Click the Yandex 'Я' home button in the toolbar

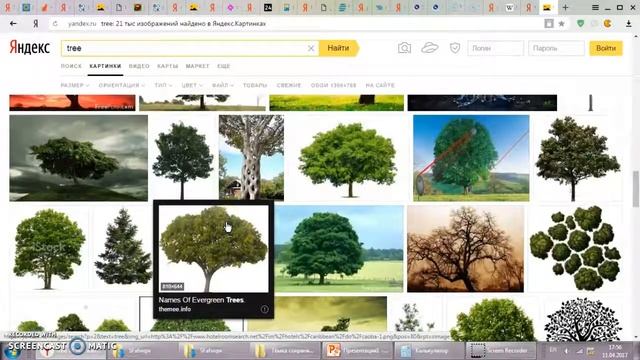(36, 24)
